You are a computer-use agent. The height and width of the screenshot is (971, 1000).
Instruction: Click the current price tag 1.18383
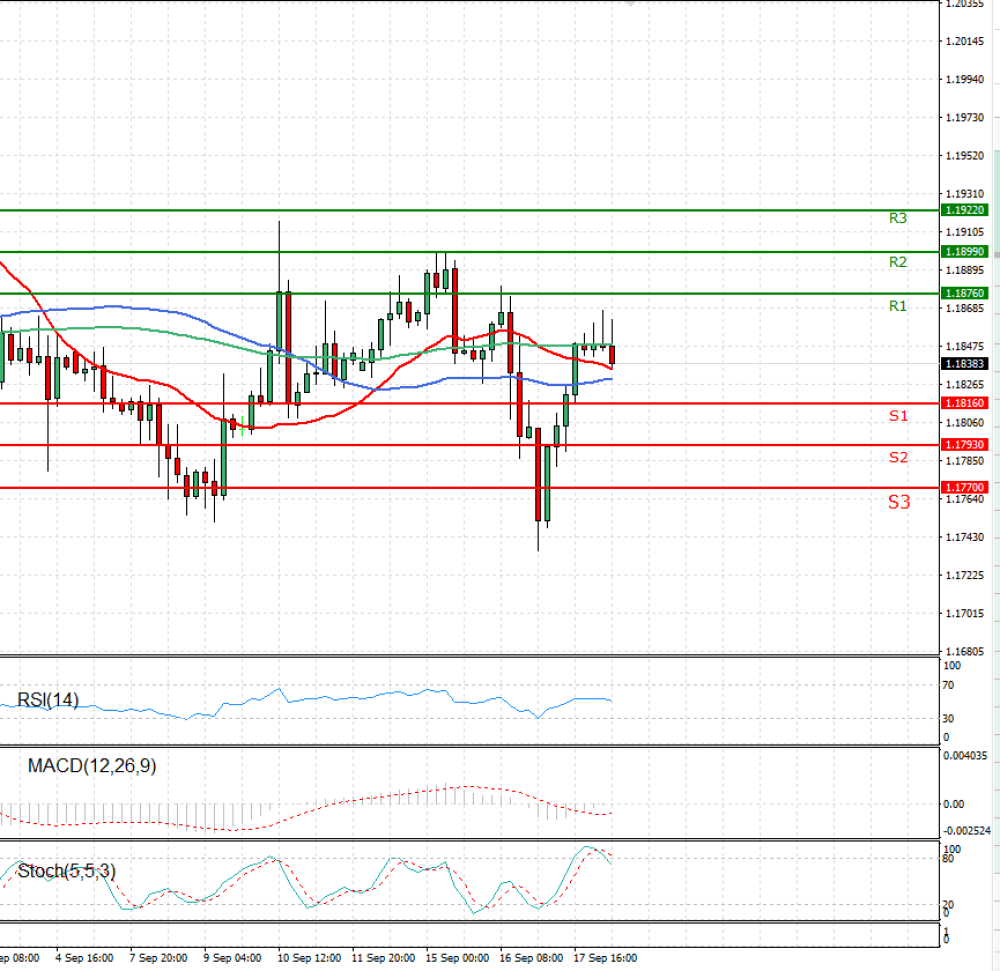(x=964, y=363)
